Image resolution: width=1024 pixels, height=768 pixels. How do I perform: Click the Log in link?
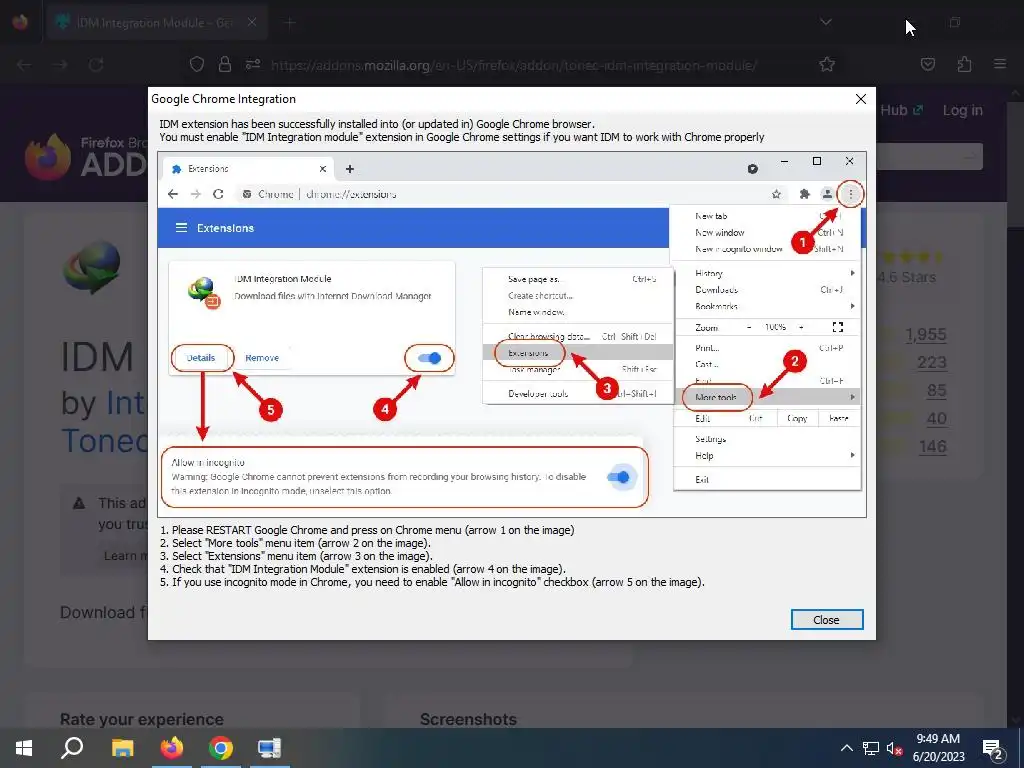tap(963, 110)
